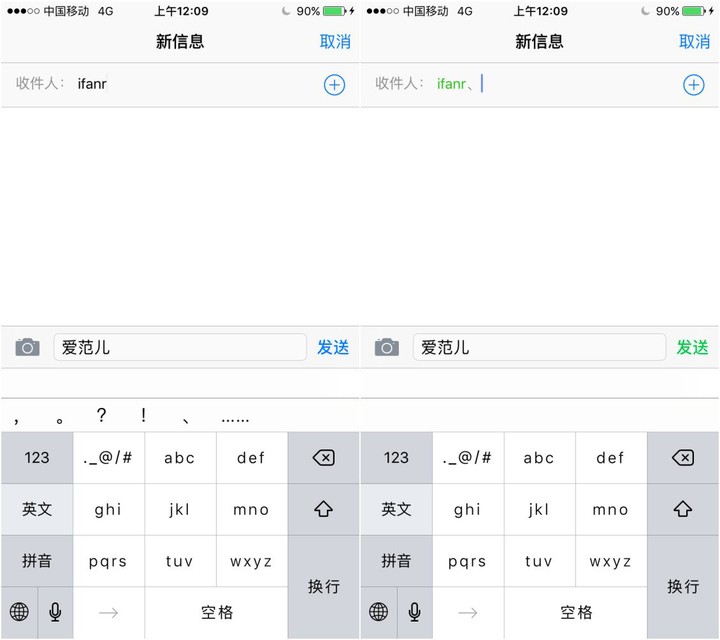The width and height of the screenshot is (720, 640).
Task: Toggle the shift key on the left keyboard
Action: tap(323, 509)
